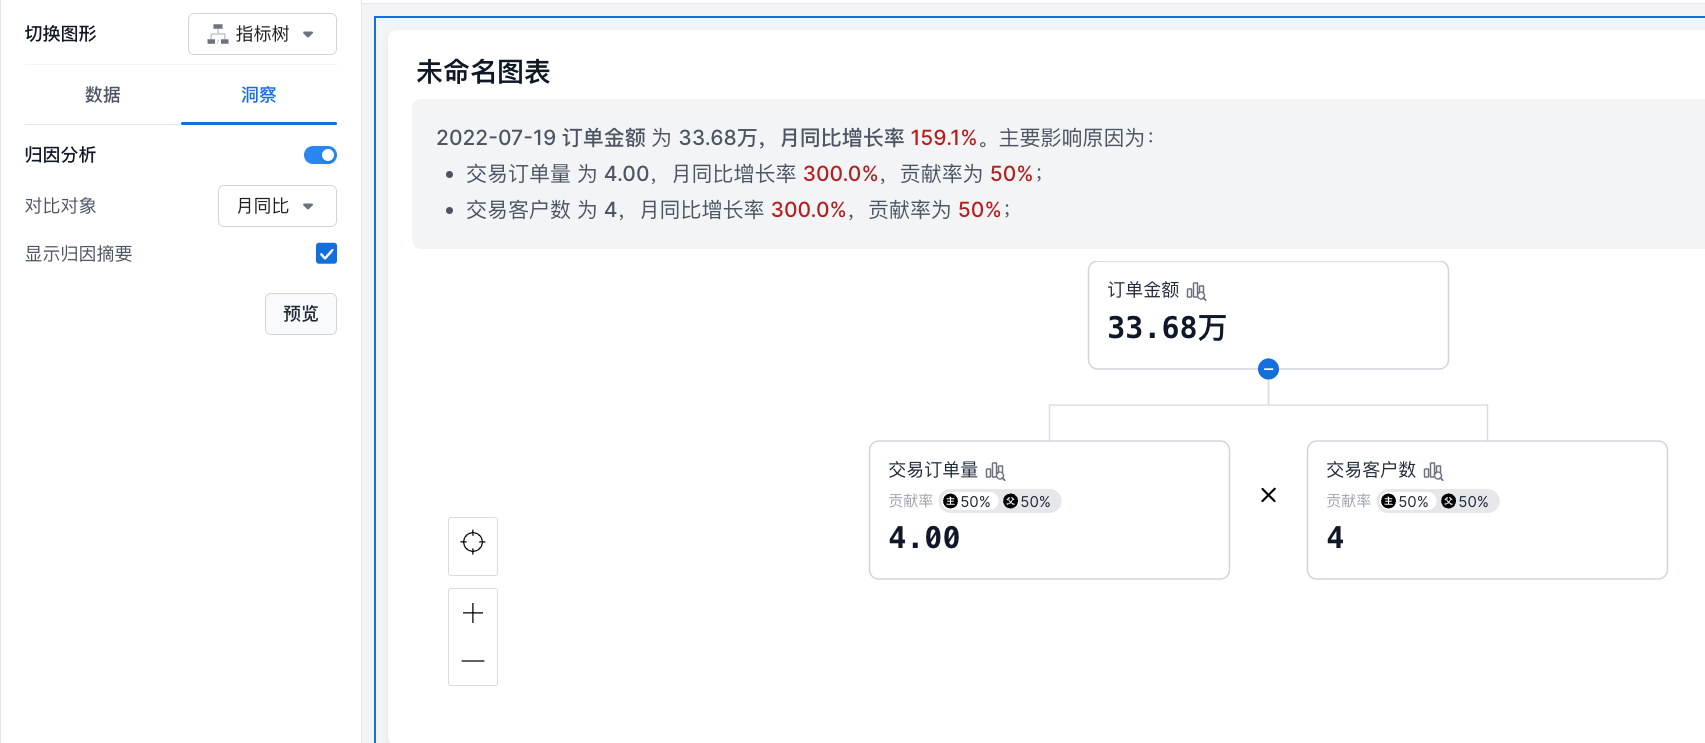The width and height of the screenshot is (1705, 743).
Task: Uncheck the 显示归因摘要 checkbox
Action: (x=326, y=254)
